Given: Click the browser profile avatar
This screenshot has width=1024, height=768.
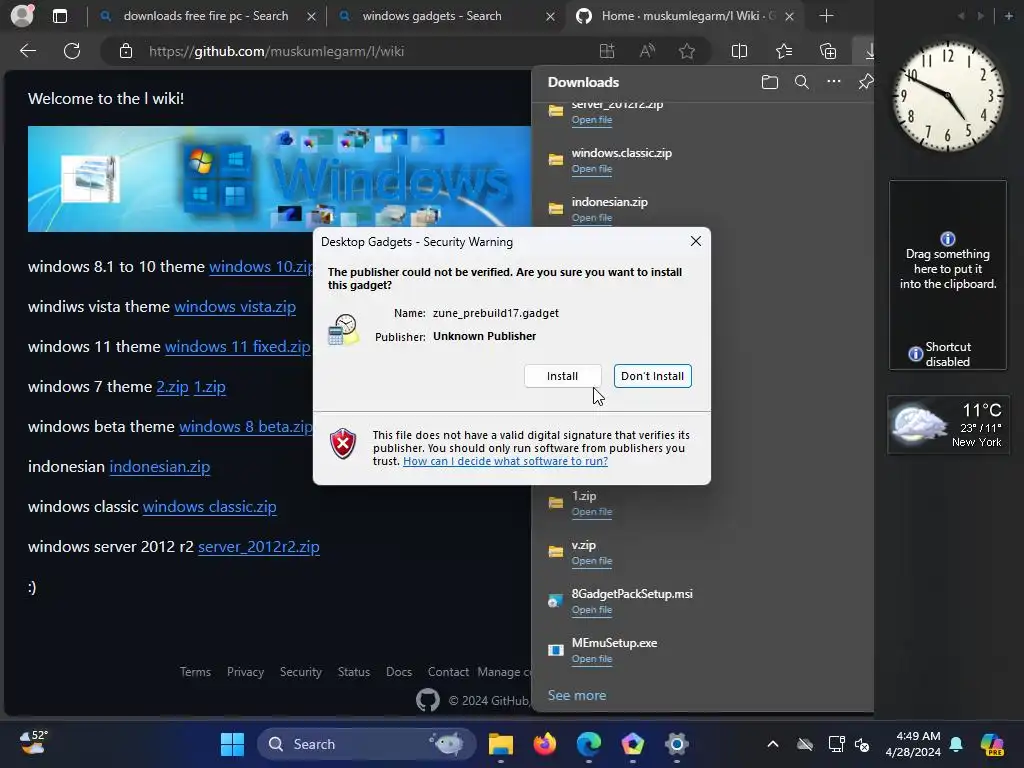Looking at the screenshot, I should pyautogui.click(x=22, y=15).
